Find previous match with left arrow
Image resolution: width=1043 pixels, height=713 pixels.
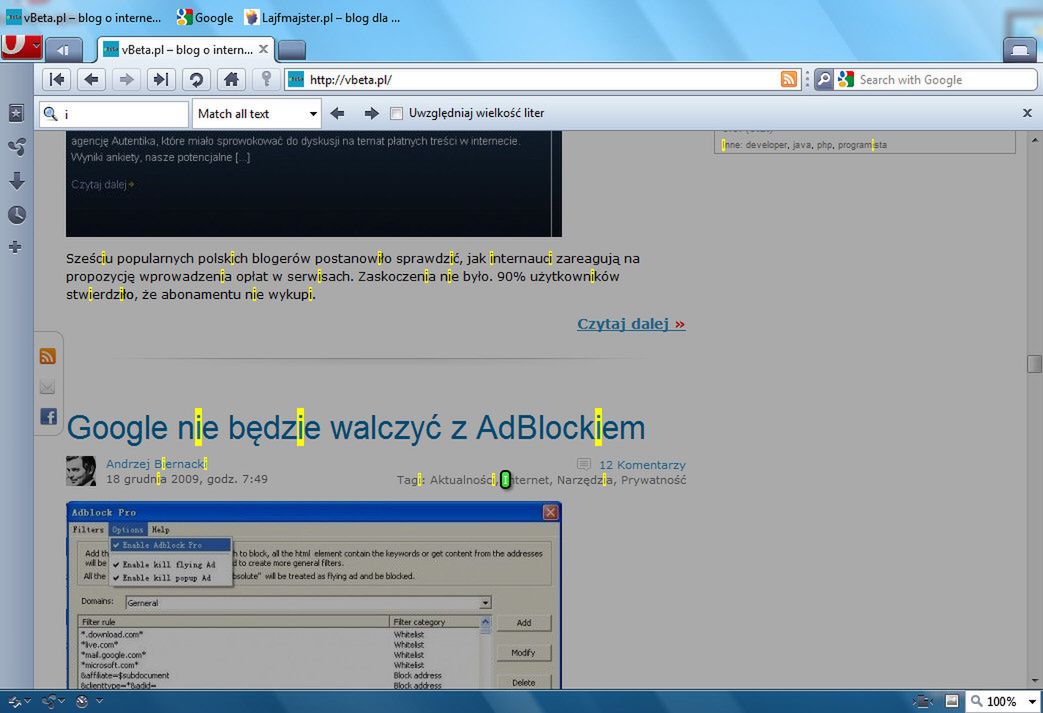point(337,114)
